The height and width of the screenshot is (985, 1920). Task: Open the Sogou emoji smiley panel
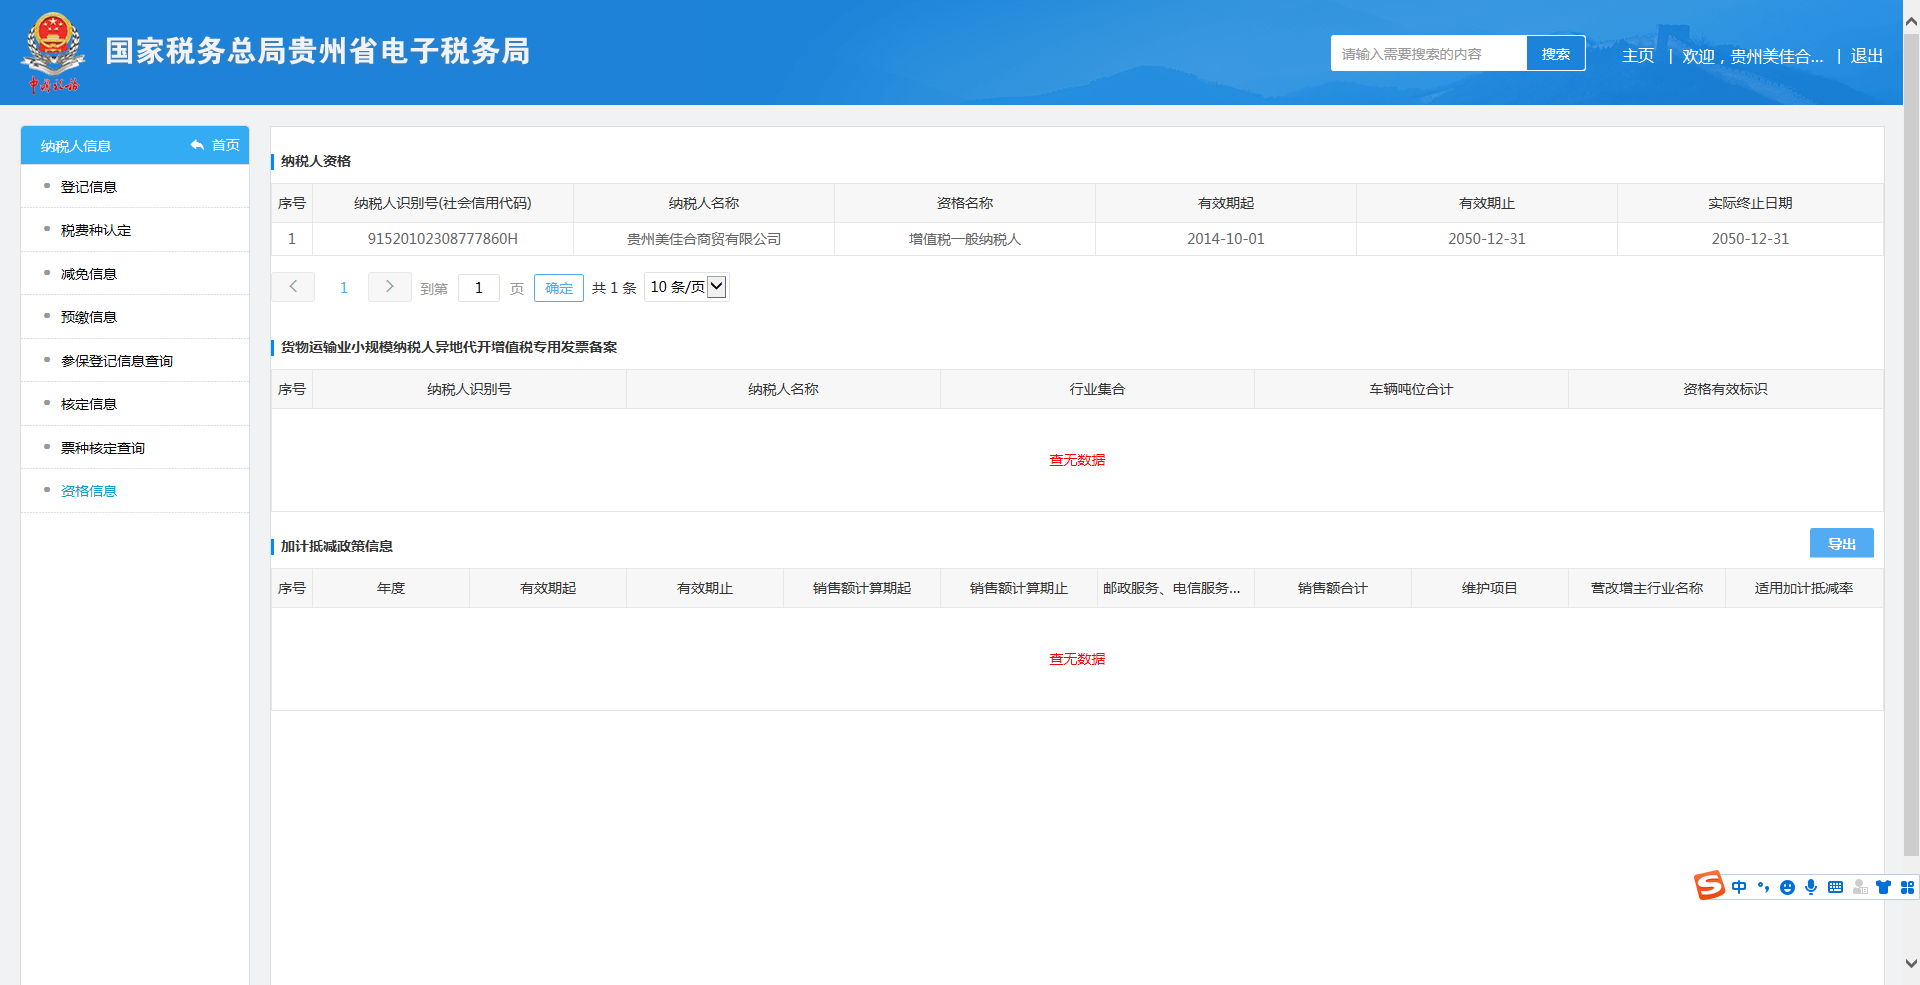pyautogui.click(x=1787, y=887)
